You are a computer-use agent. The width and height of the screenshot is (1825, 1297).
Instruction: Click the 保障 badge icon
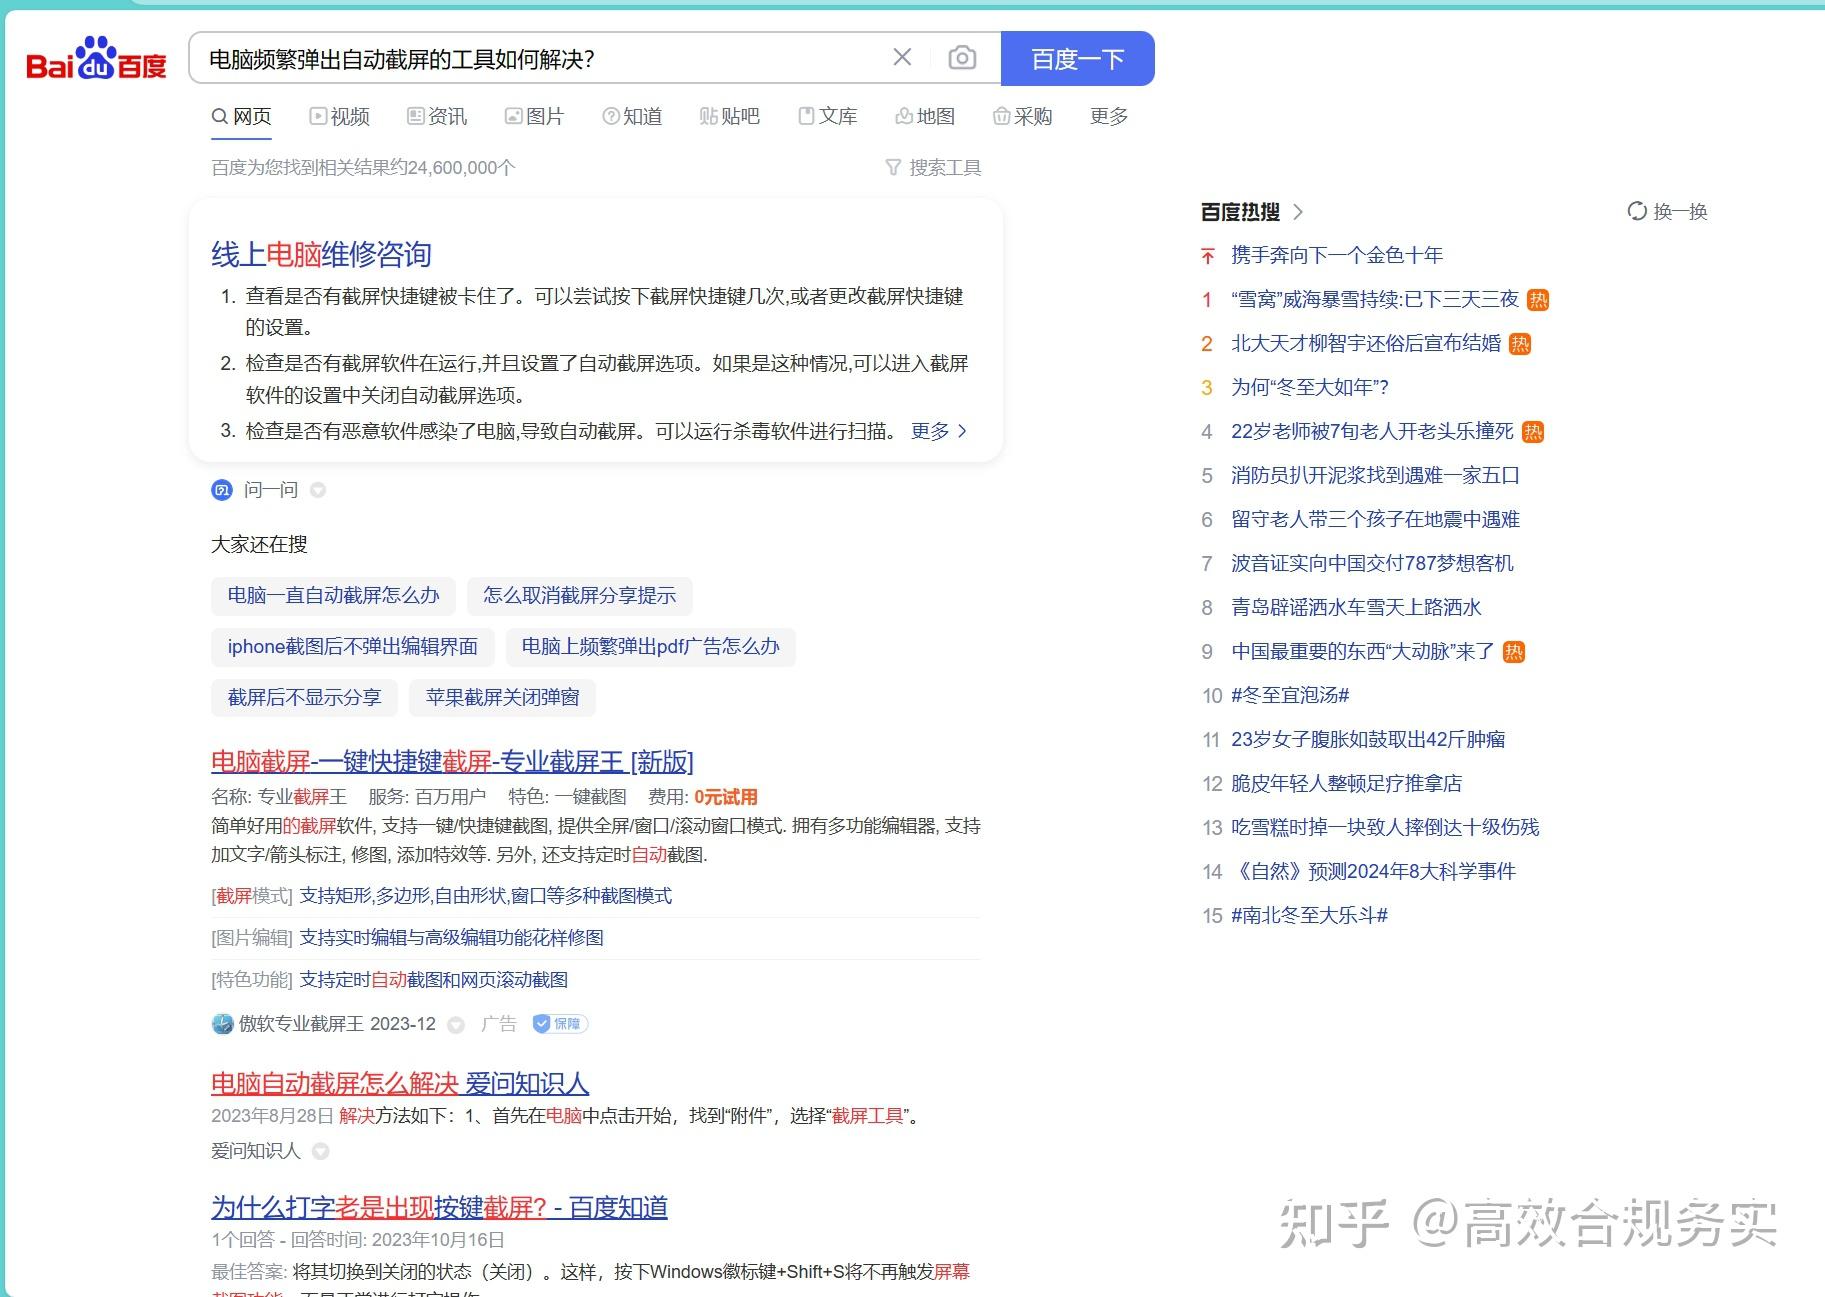(x=560, y=1023)
